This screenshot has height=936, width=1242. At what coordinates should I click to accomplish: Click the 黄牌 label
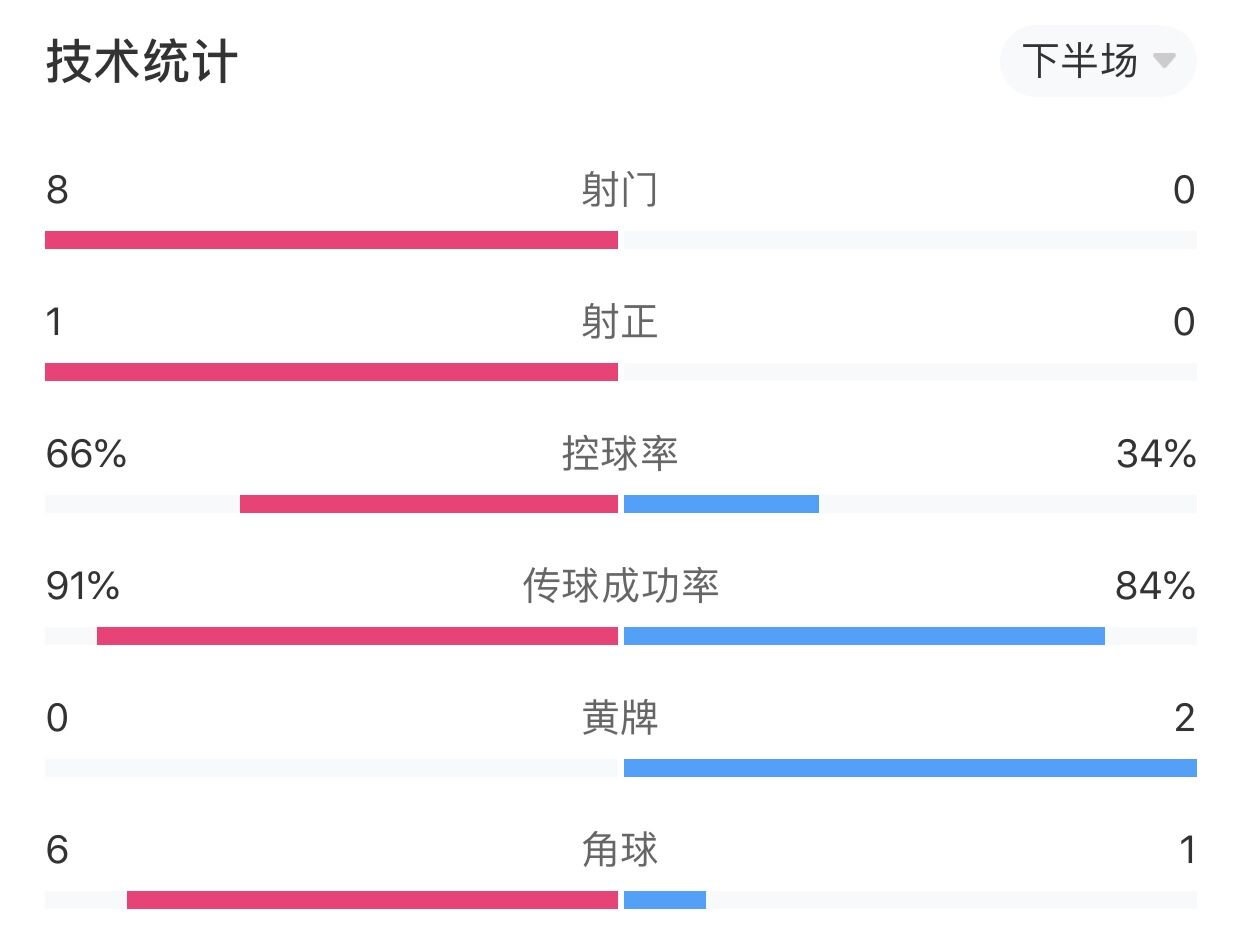pyautogui.click(x=620, y=718)
